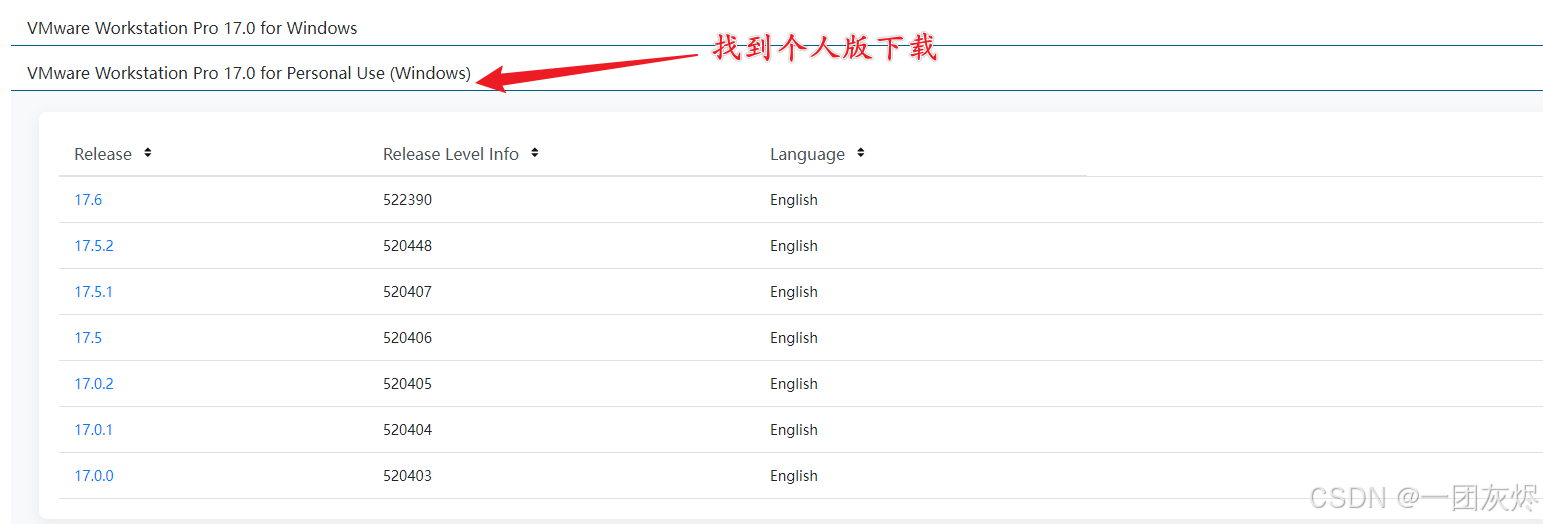1543x524 pixels.
Task: Select release level value 520406
Action: (x=407, y=338)
